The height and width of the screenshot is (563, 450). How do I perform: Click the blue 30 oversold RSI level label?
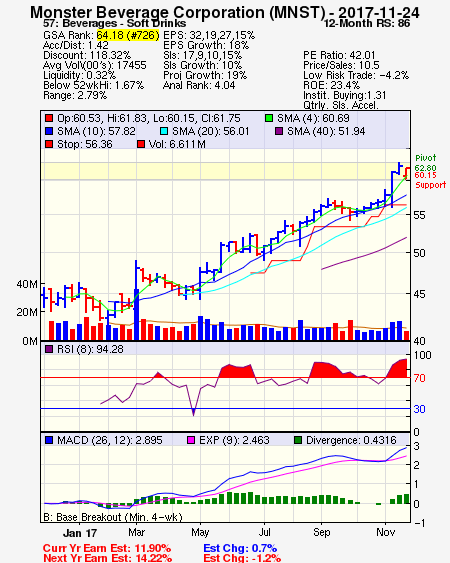[x=419, y=409]
